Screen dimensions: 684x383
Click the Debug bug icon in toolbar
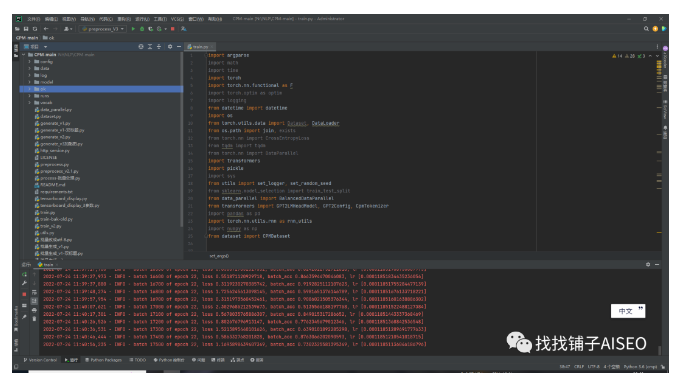(x=142, y=29)
